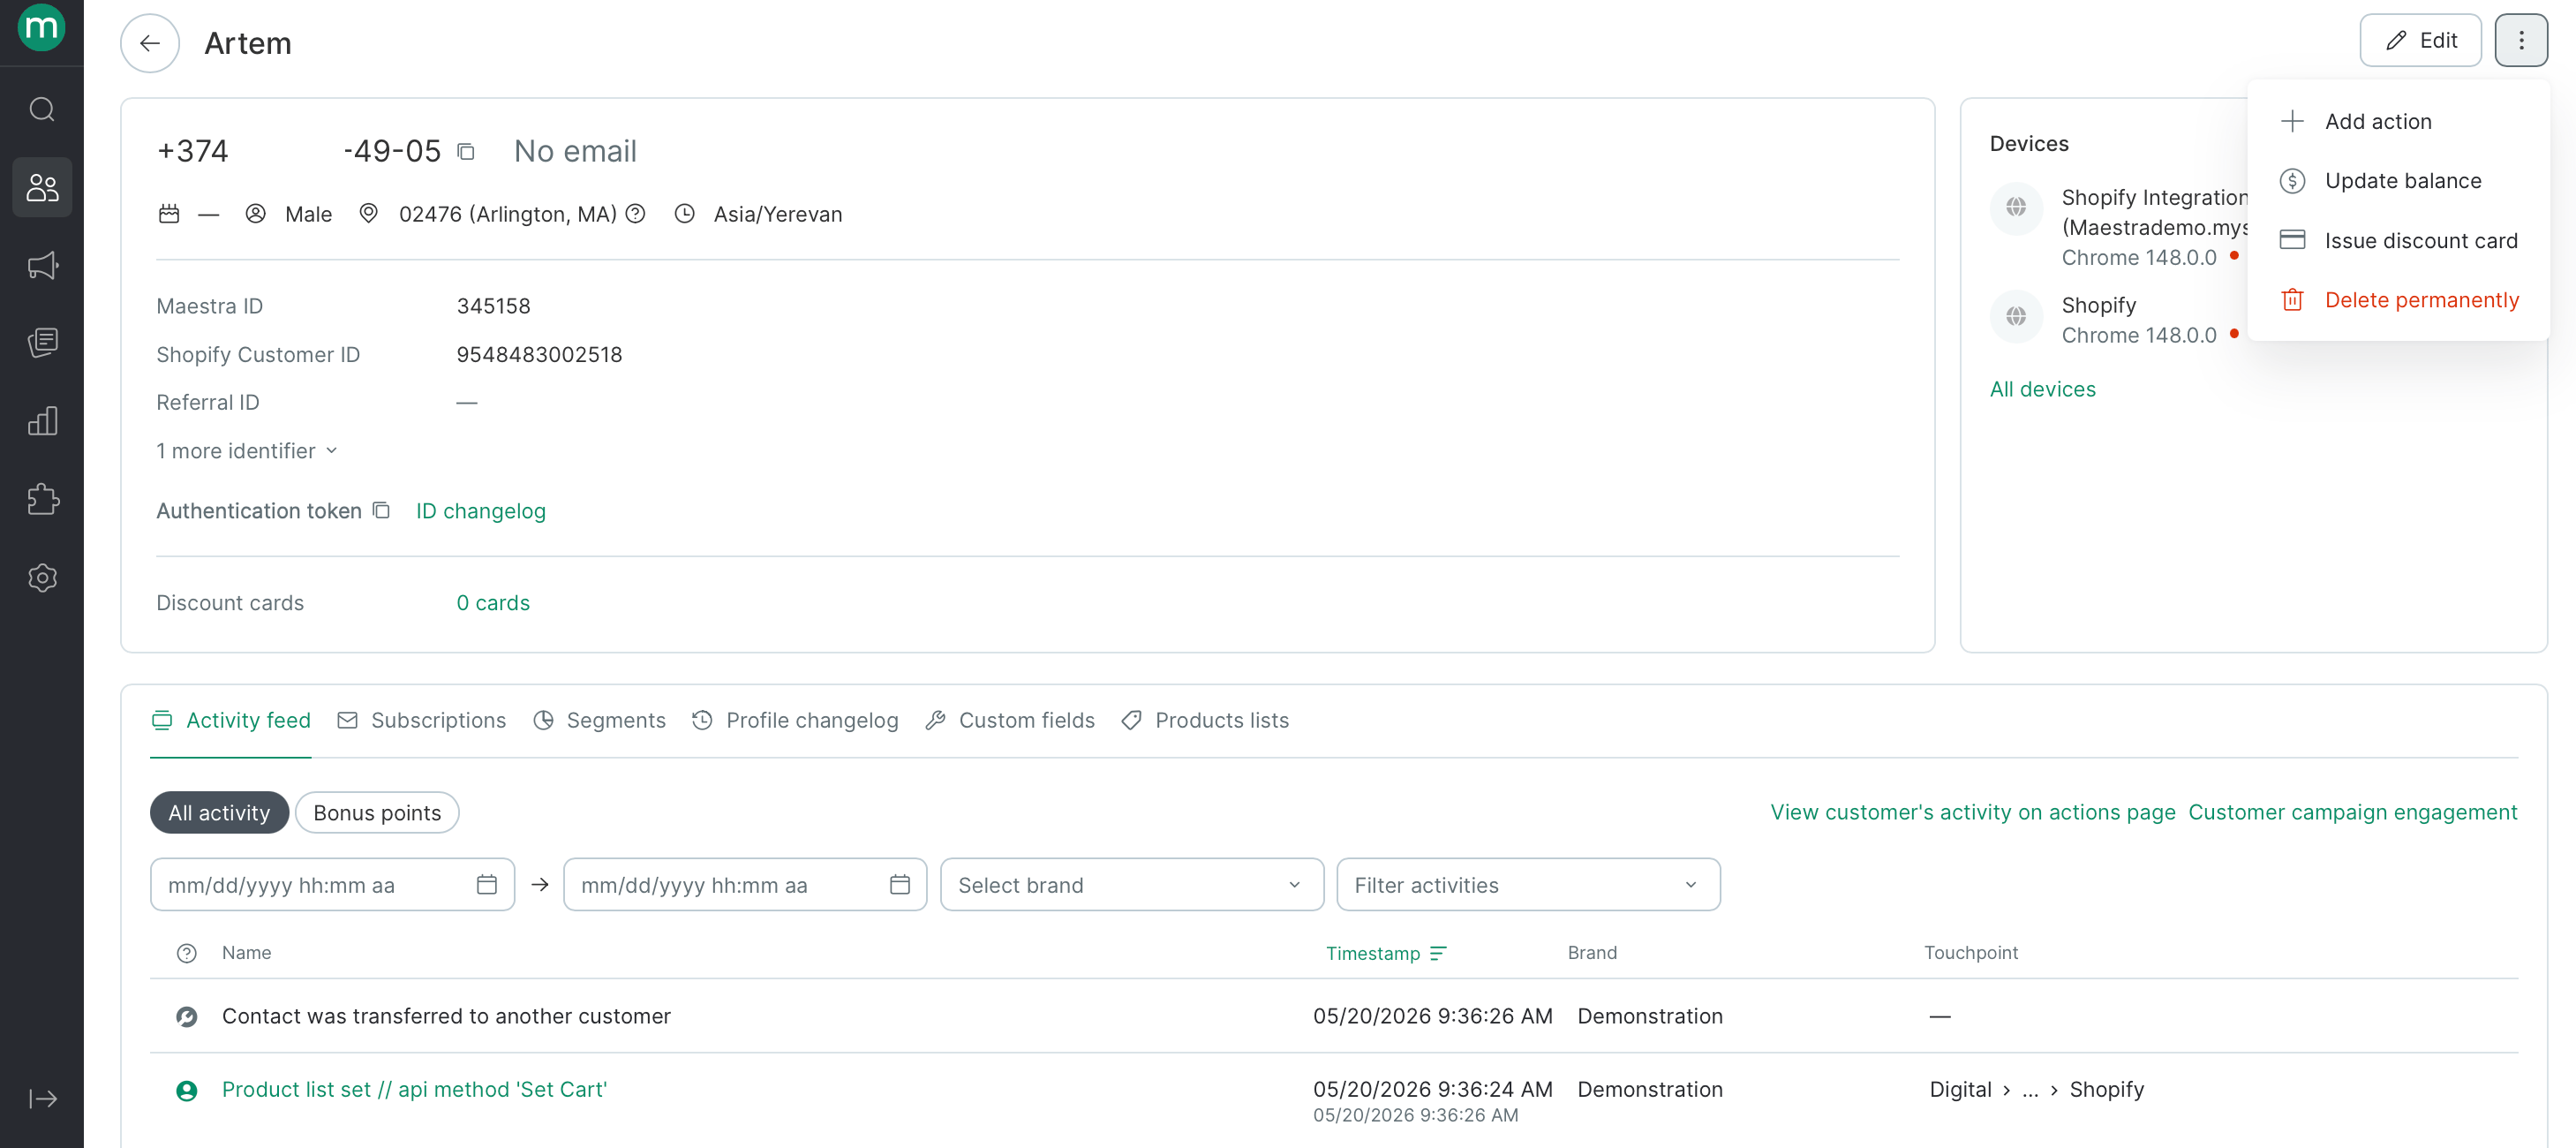2576x1148 pixels.
Task: Open the Filter activities dropdown
Action: (x=1527, y=885)
